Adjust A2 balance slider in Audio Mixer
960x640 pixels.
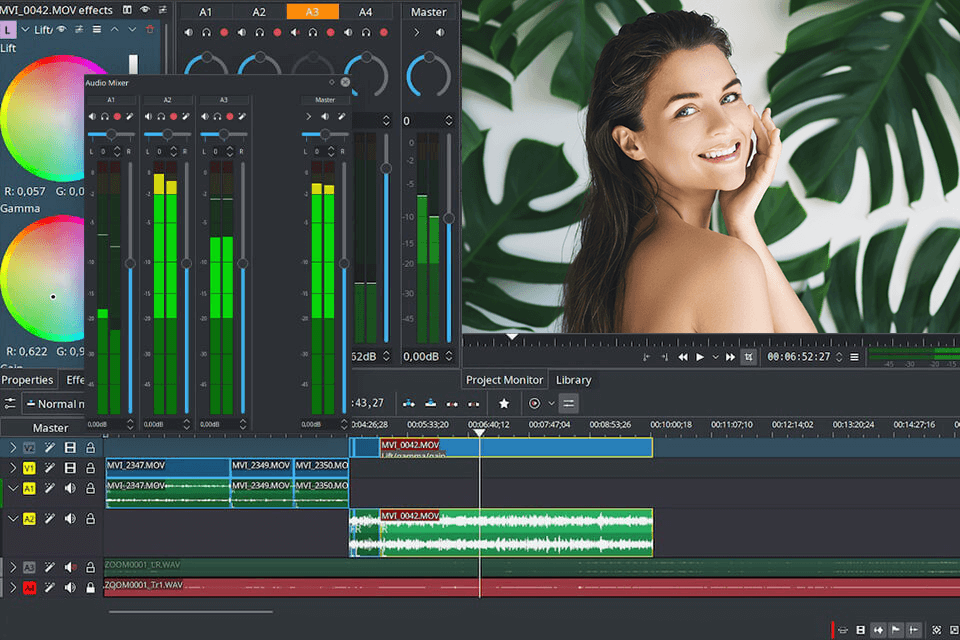click(167, 134)
